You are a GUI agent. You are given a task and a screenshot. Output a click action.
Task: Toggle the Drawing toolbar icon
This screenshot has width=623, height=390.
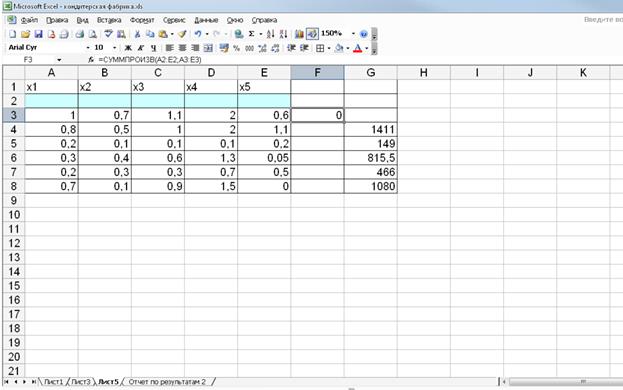click(x=312, y=34)
